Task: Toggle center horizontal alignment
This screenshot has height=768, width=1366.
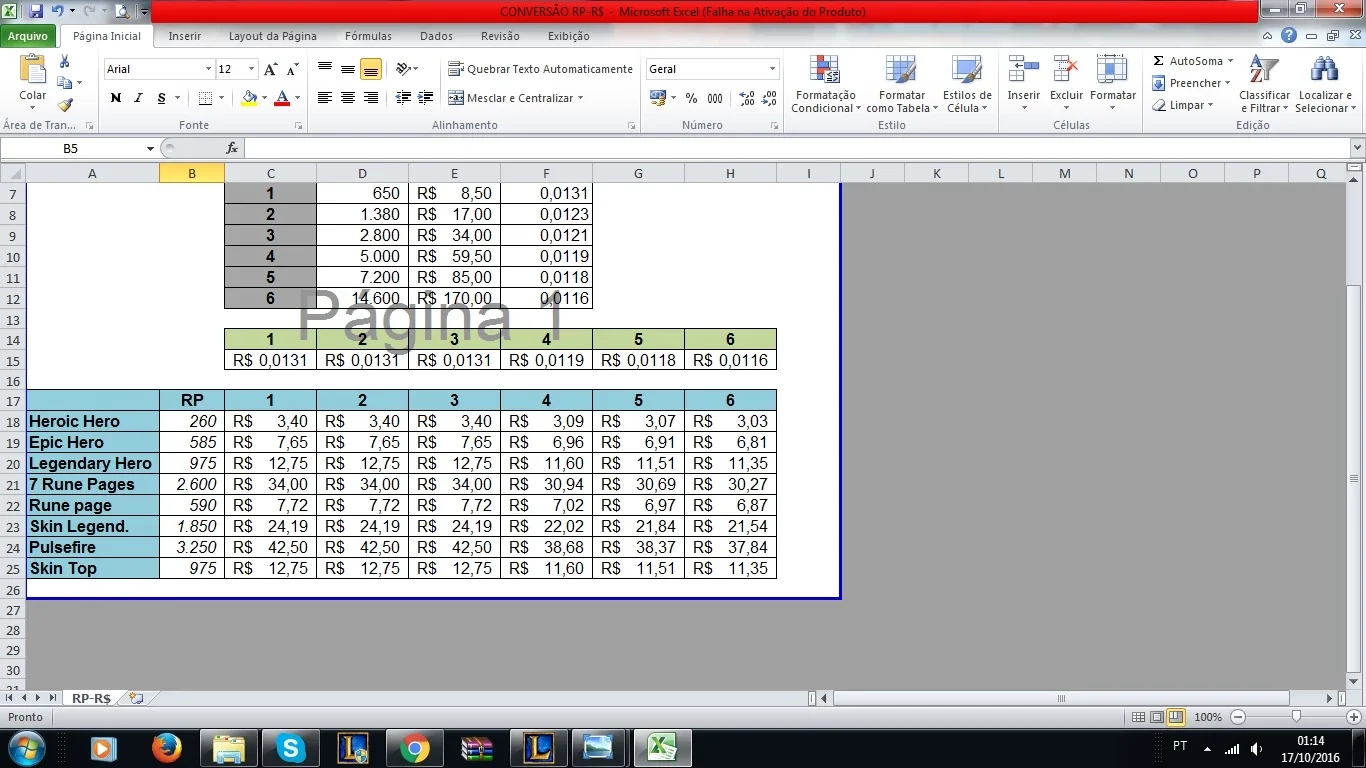Action: pyautogui.click(x=348, y=98)
